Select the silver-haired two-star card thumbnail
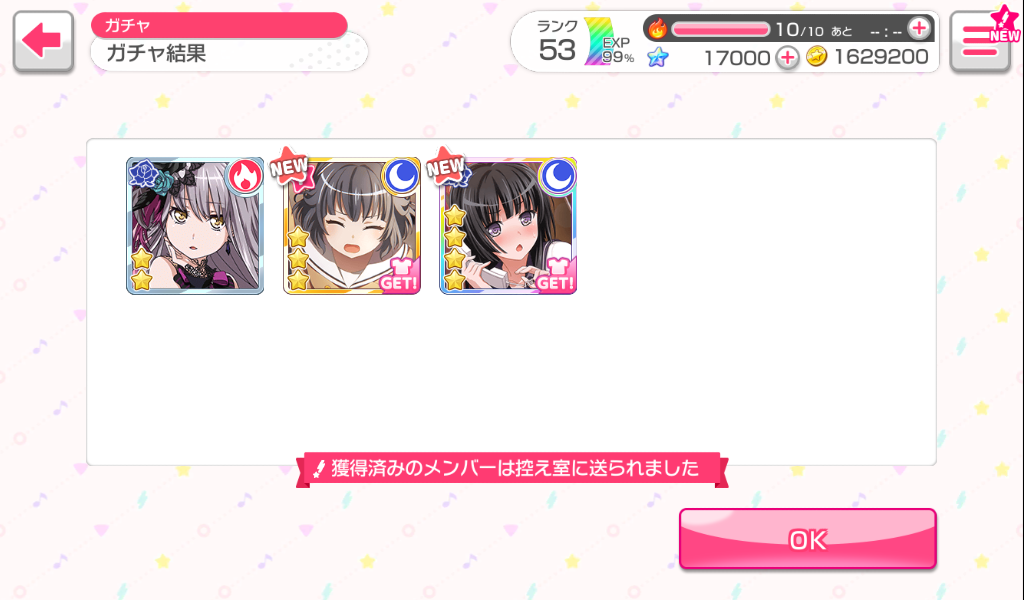 195,226
